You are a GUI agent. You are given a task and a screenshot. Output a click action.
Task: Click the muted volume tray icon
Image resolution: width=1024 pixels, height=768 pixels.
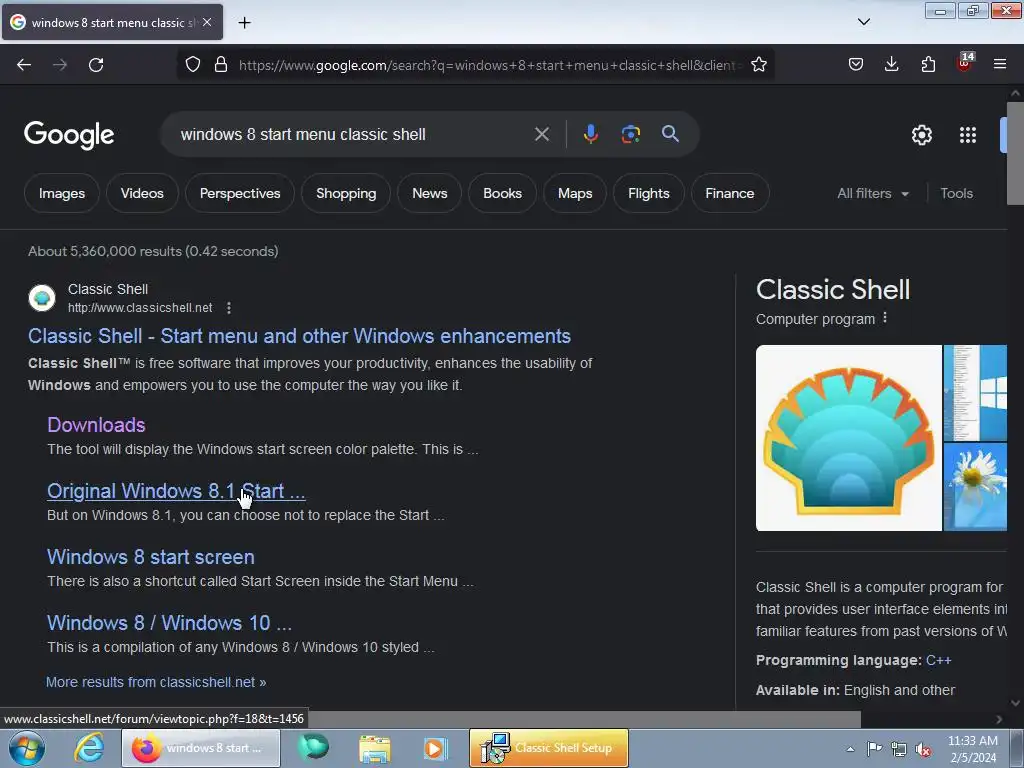923,749
